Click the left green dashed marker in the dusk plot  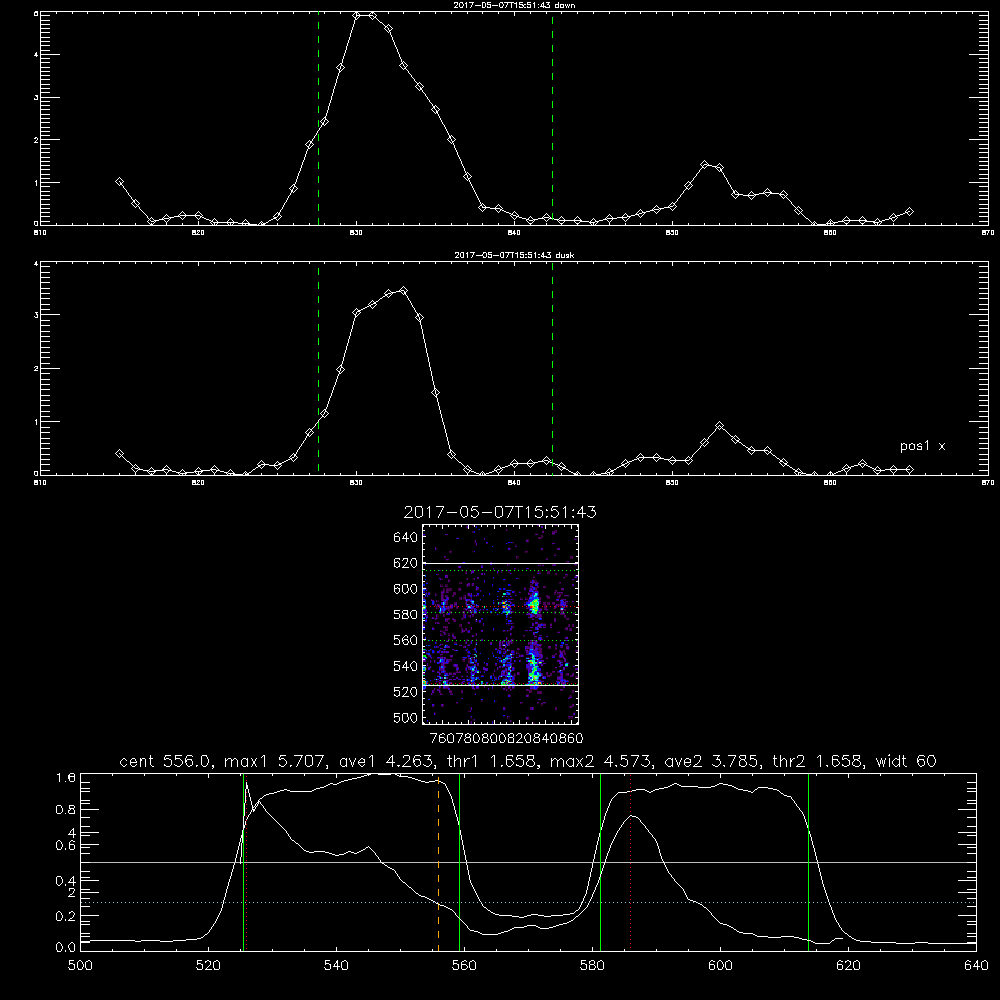[318, 368]
